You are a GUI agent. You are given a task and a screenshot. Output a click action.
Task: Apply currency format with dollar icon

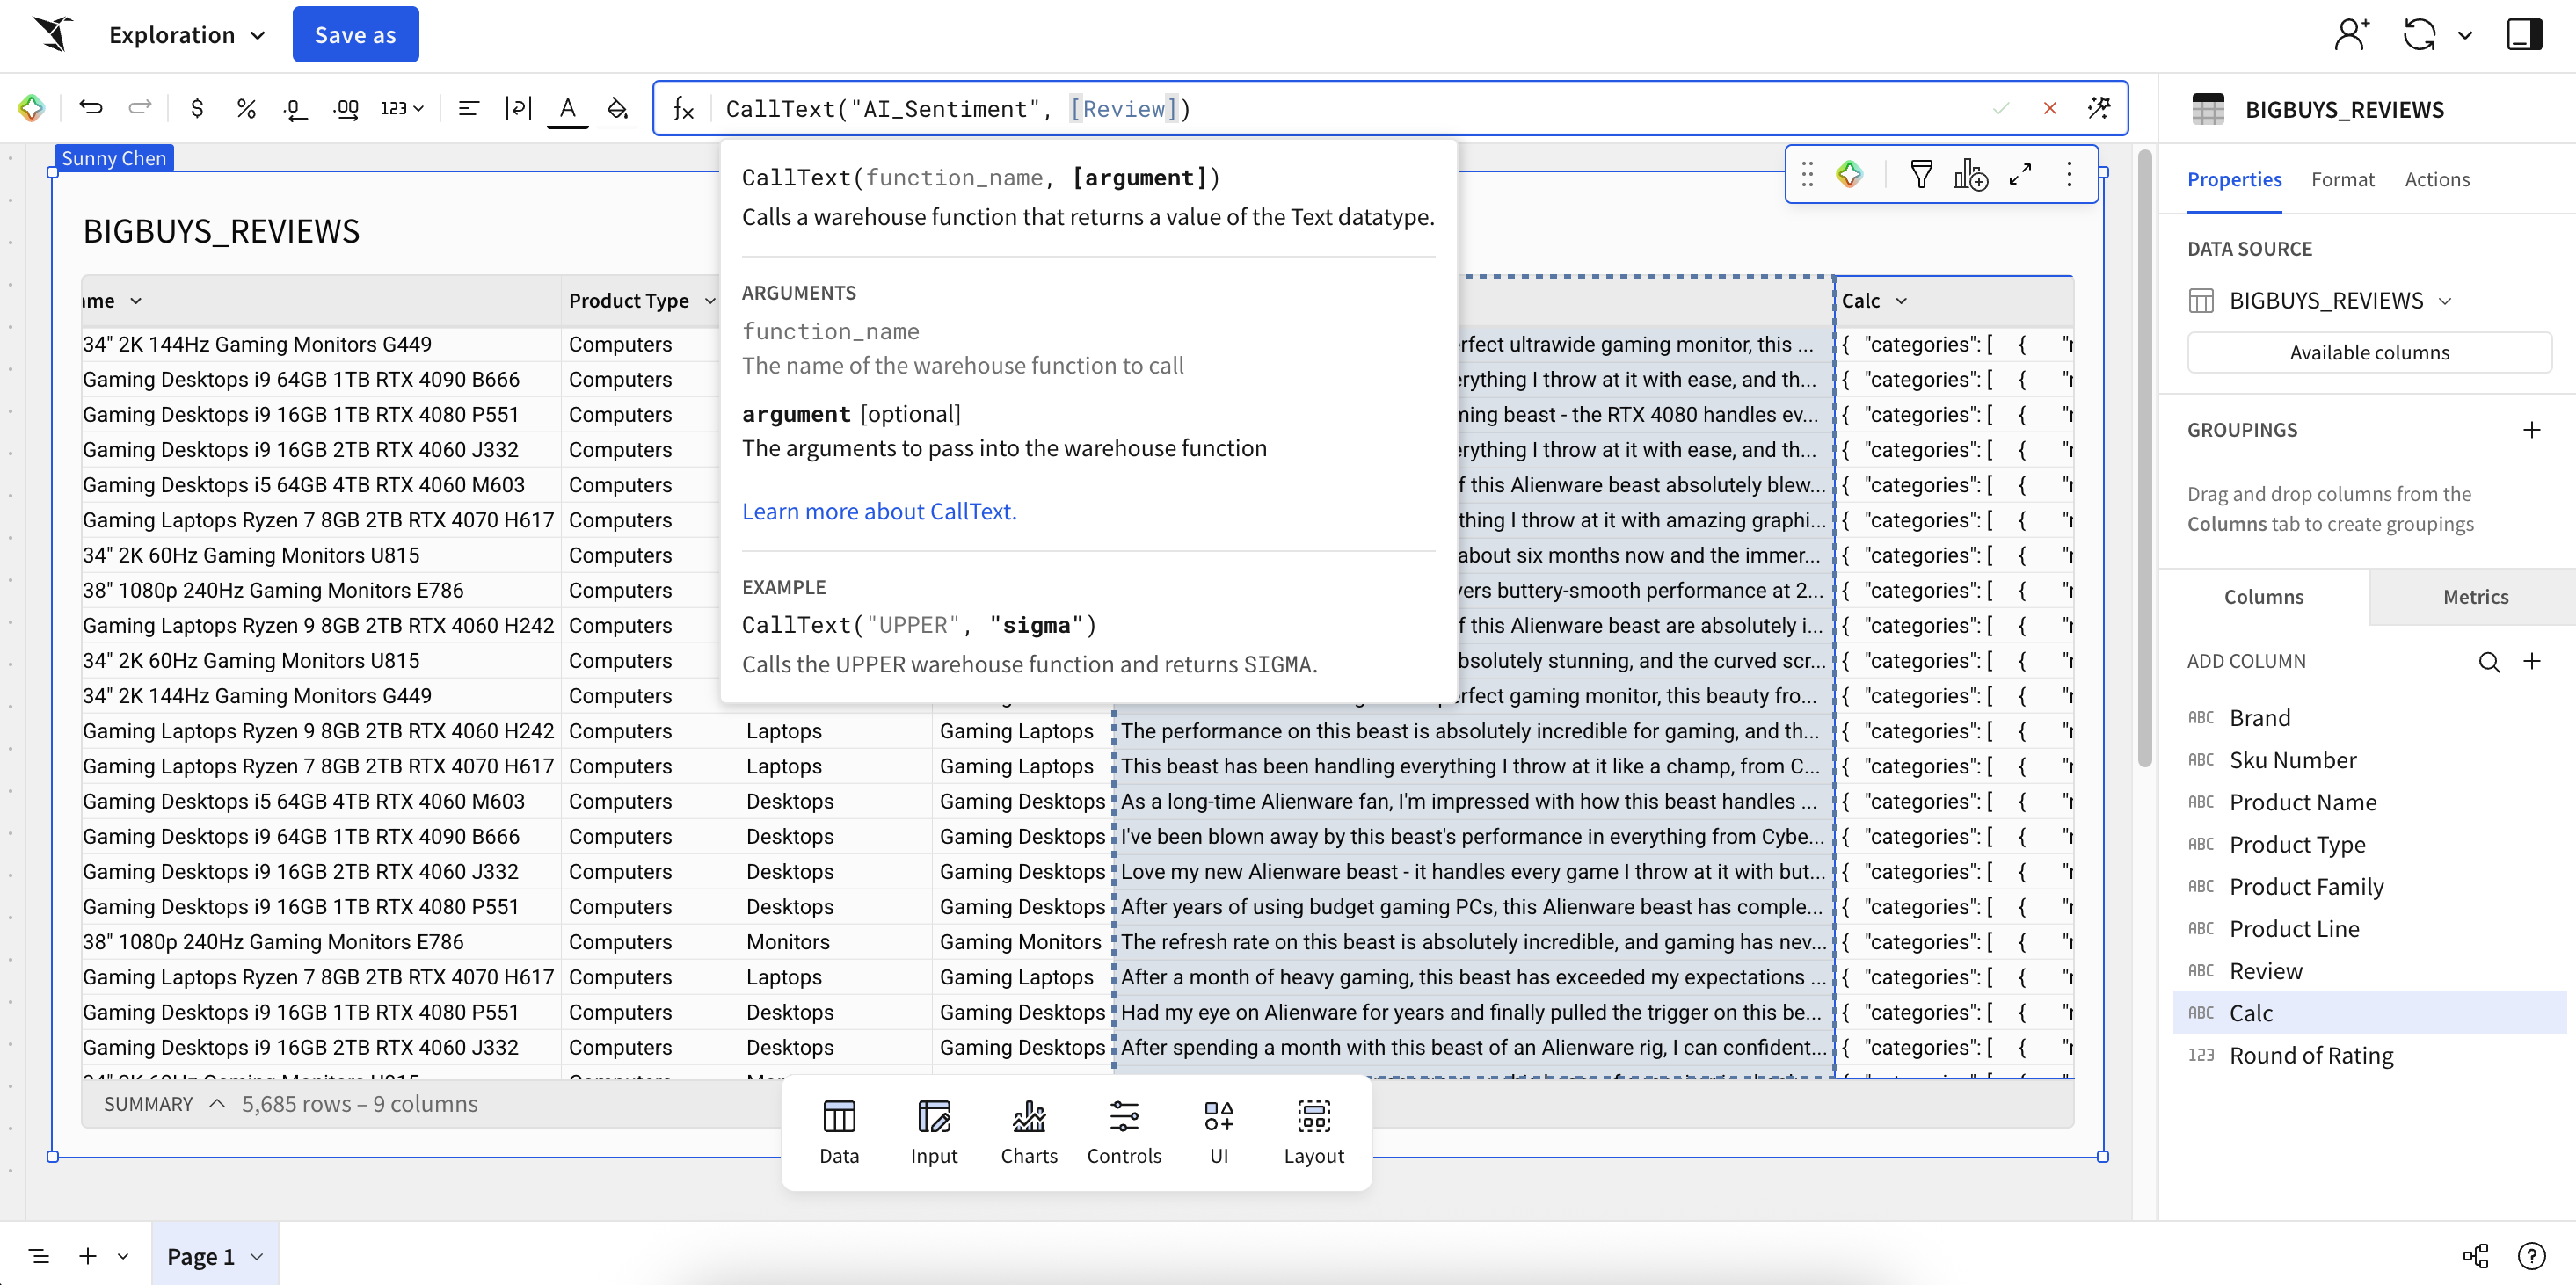click(197, 108)
